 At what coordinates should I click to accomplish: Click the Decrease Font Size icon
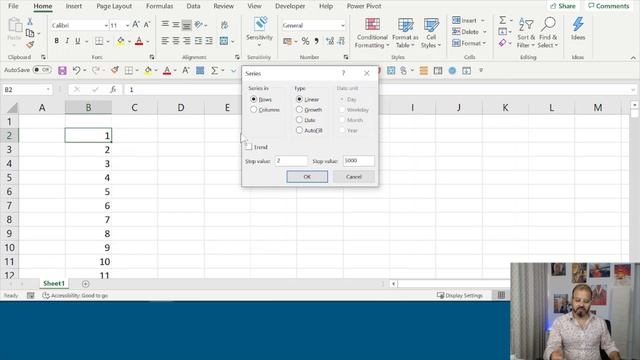click(x=147, y=25)
